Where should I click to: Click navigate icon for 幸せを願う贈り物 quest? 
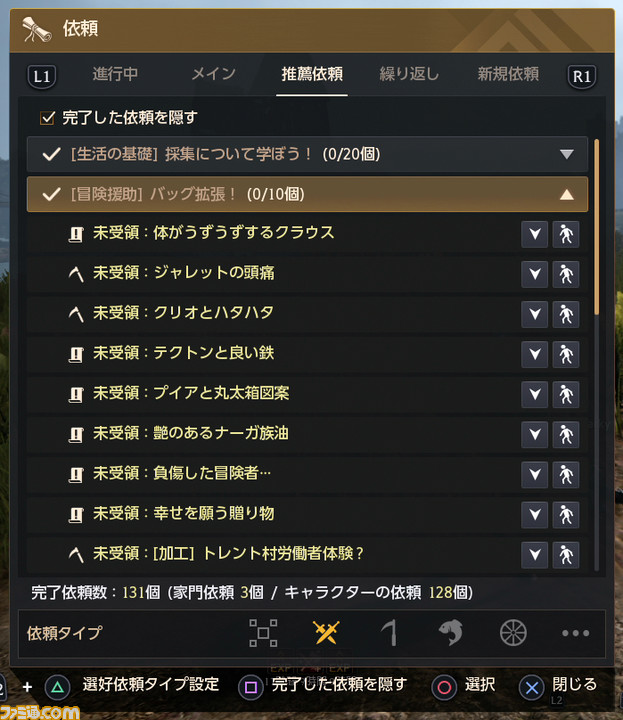(566, 514)
